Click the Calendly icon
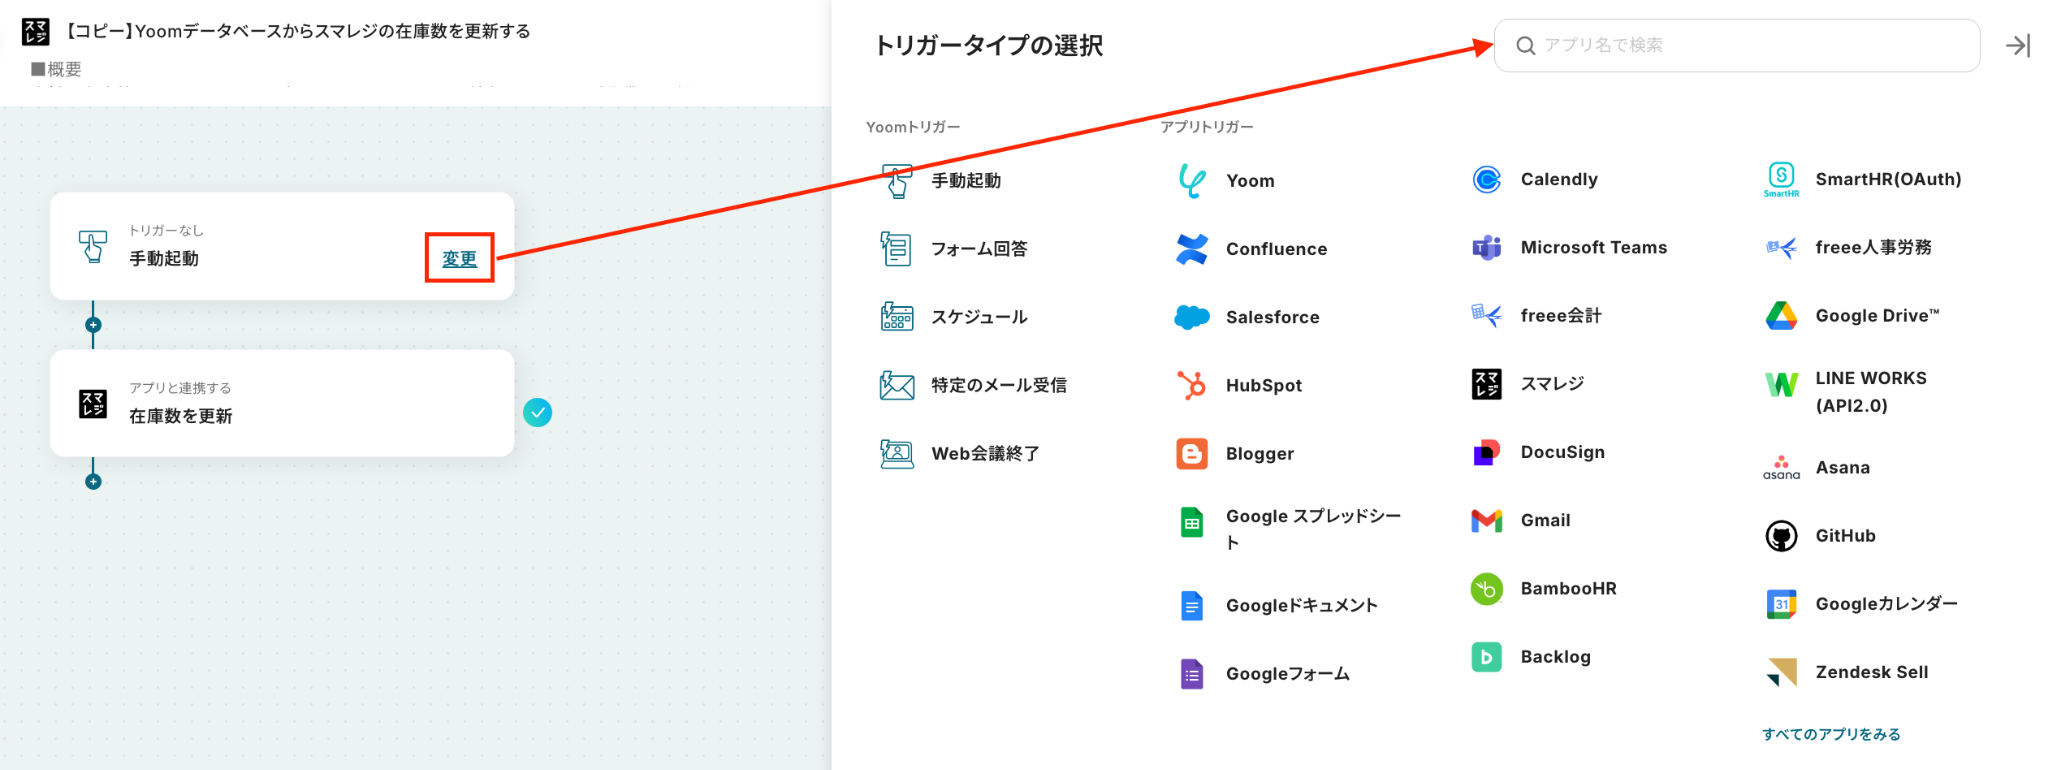 click(x=1487, y=179)
